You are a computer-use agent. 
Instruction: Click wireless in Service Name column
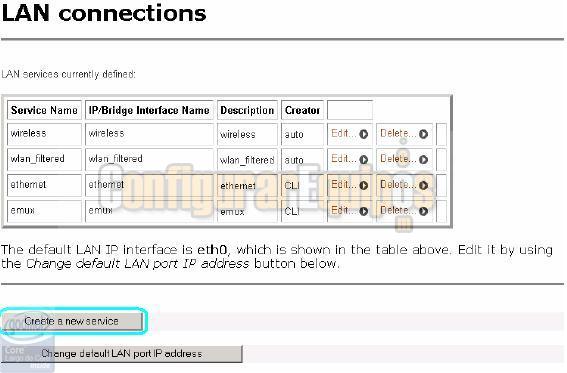29,133
